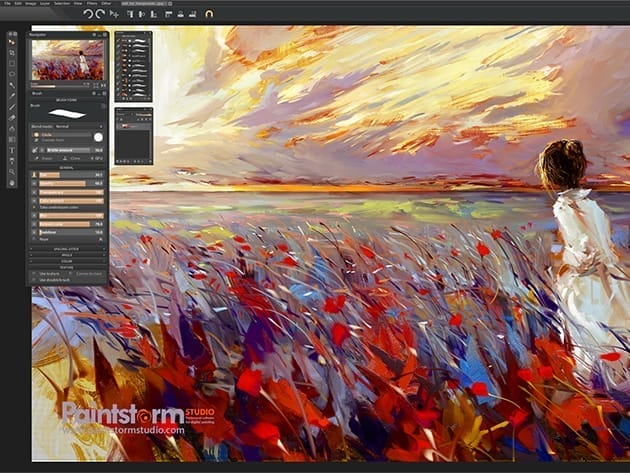Expand the Color section in Brush panel
The height and width of the screenshot is (473, 630).
click(x=68, y=261)
